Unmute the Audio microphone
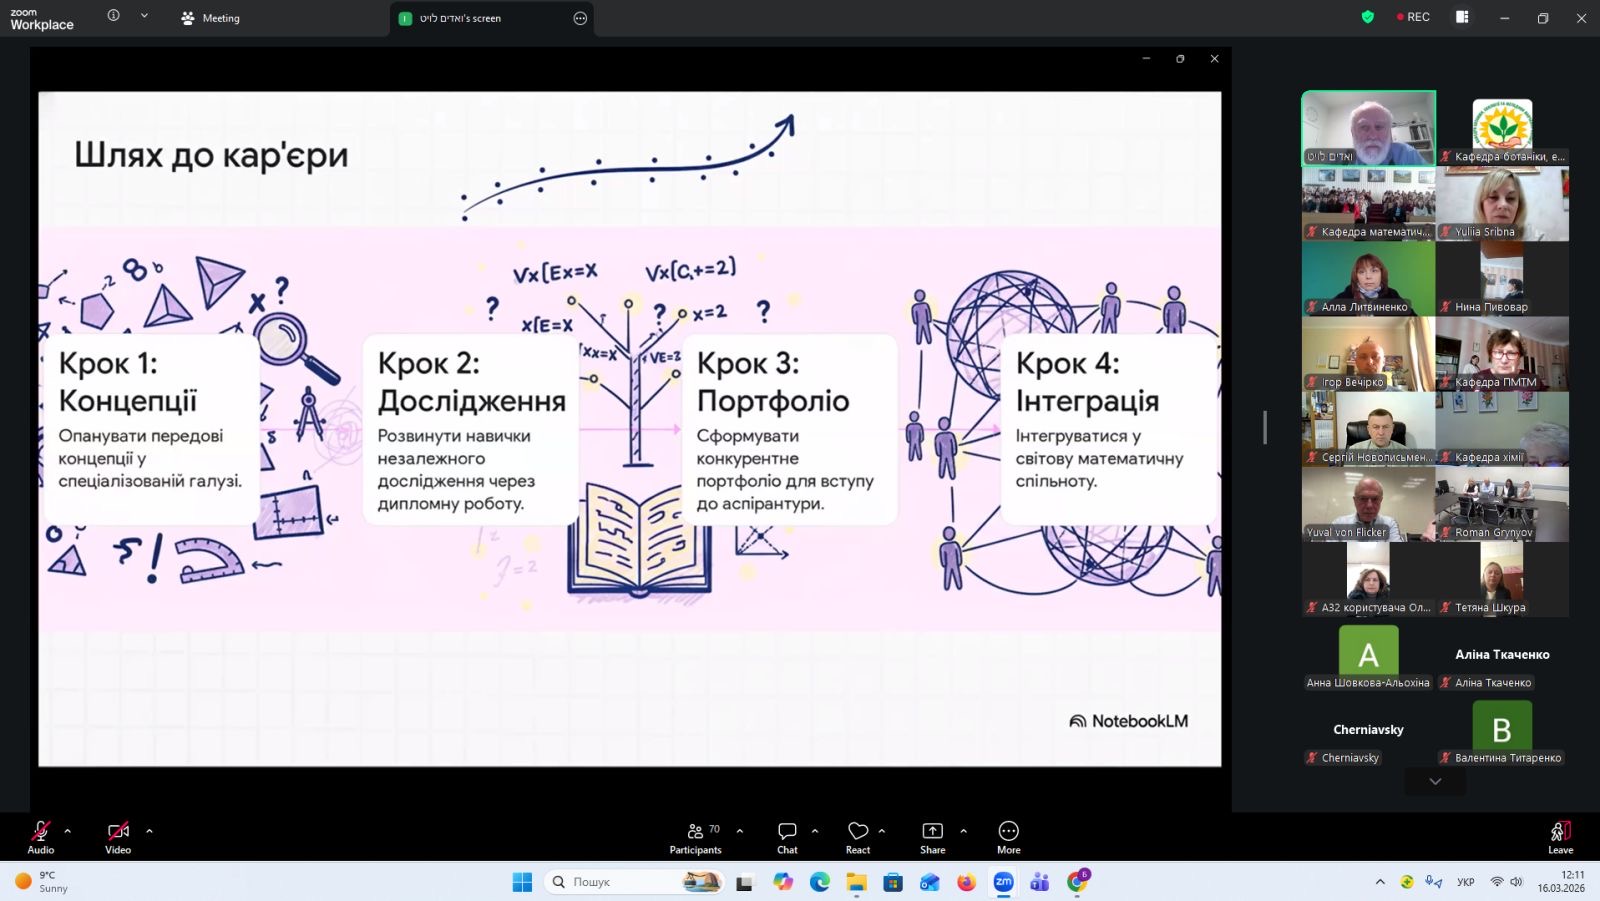Image resolution: width=1600 pixels, height=901 pixels. point(40,837)
